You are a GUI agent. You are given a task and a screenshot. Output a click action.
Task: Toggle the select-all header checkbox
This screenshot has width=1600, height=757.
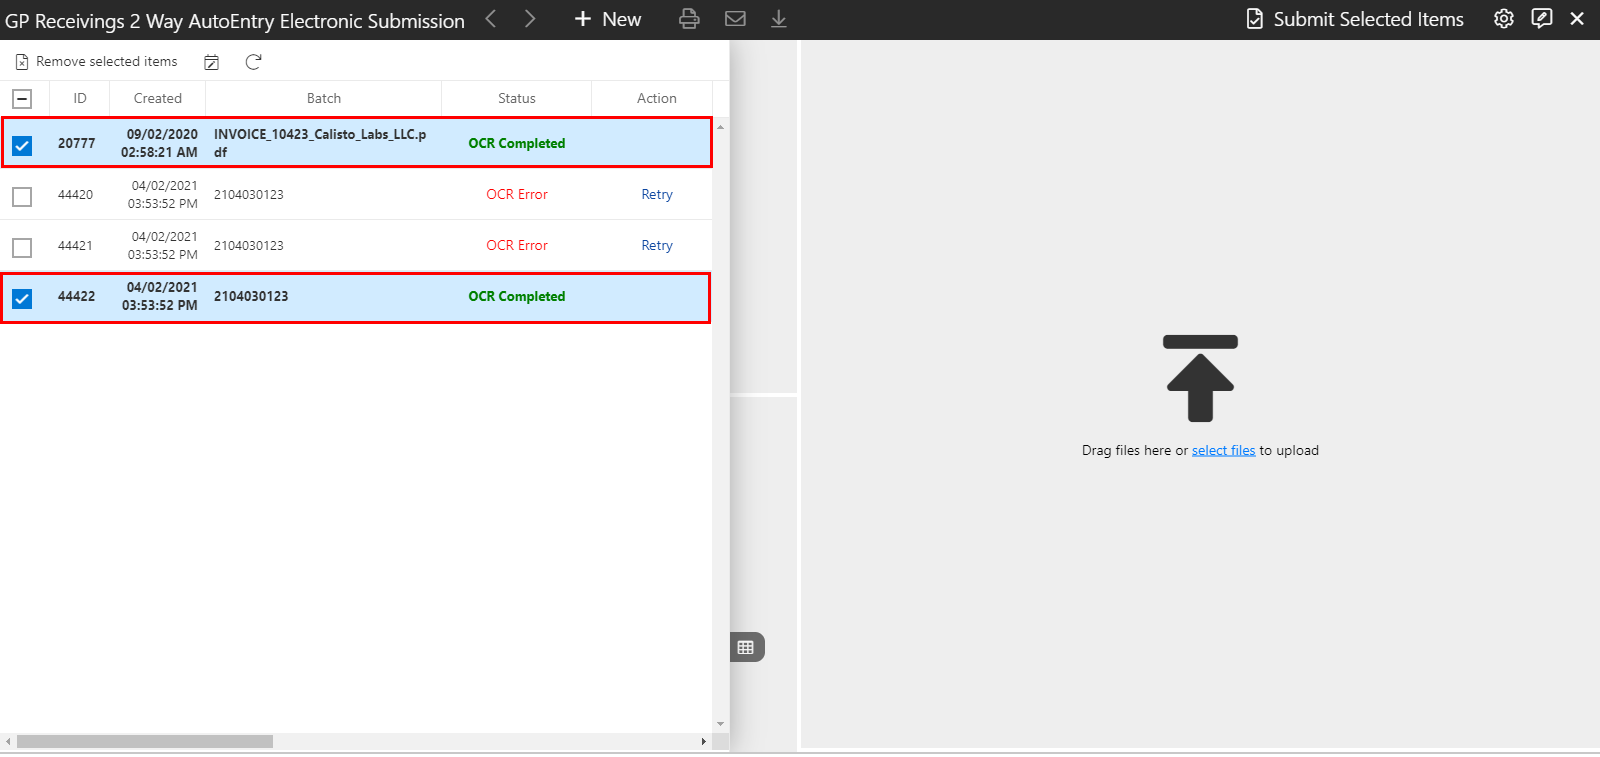coord(22,99)
